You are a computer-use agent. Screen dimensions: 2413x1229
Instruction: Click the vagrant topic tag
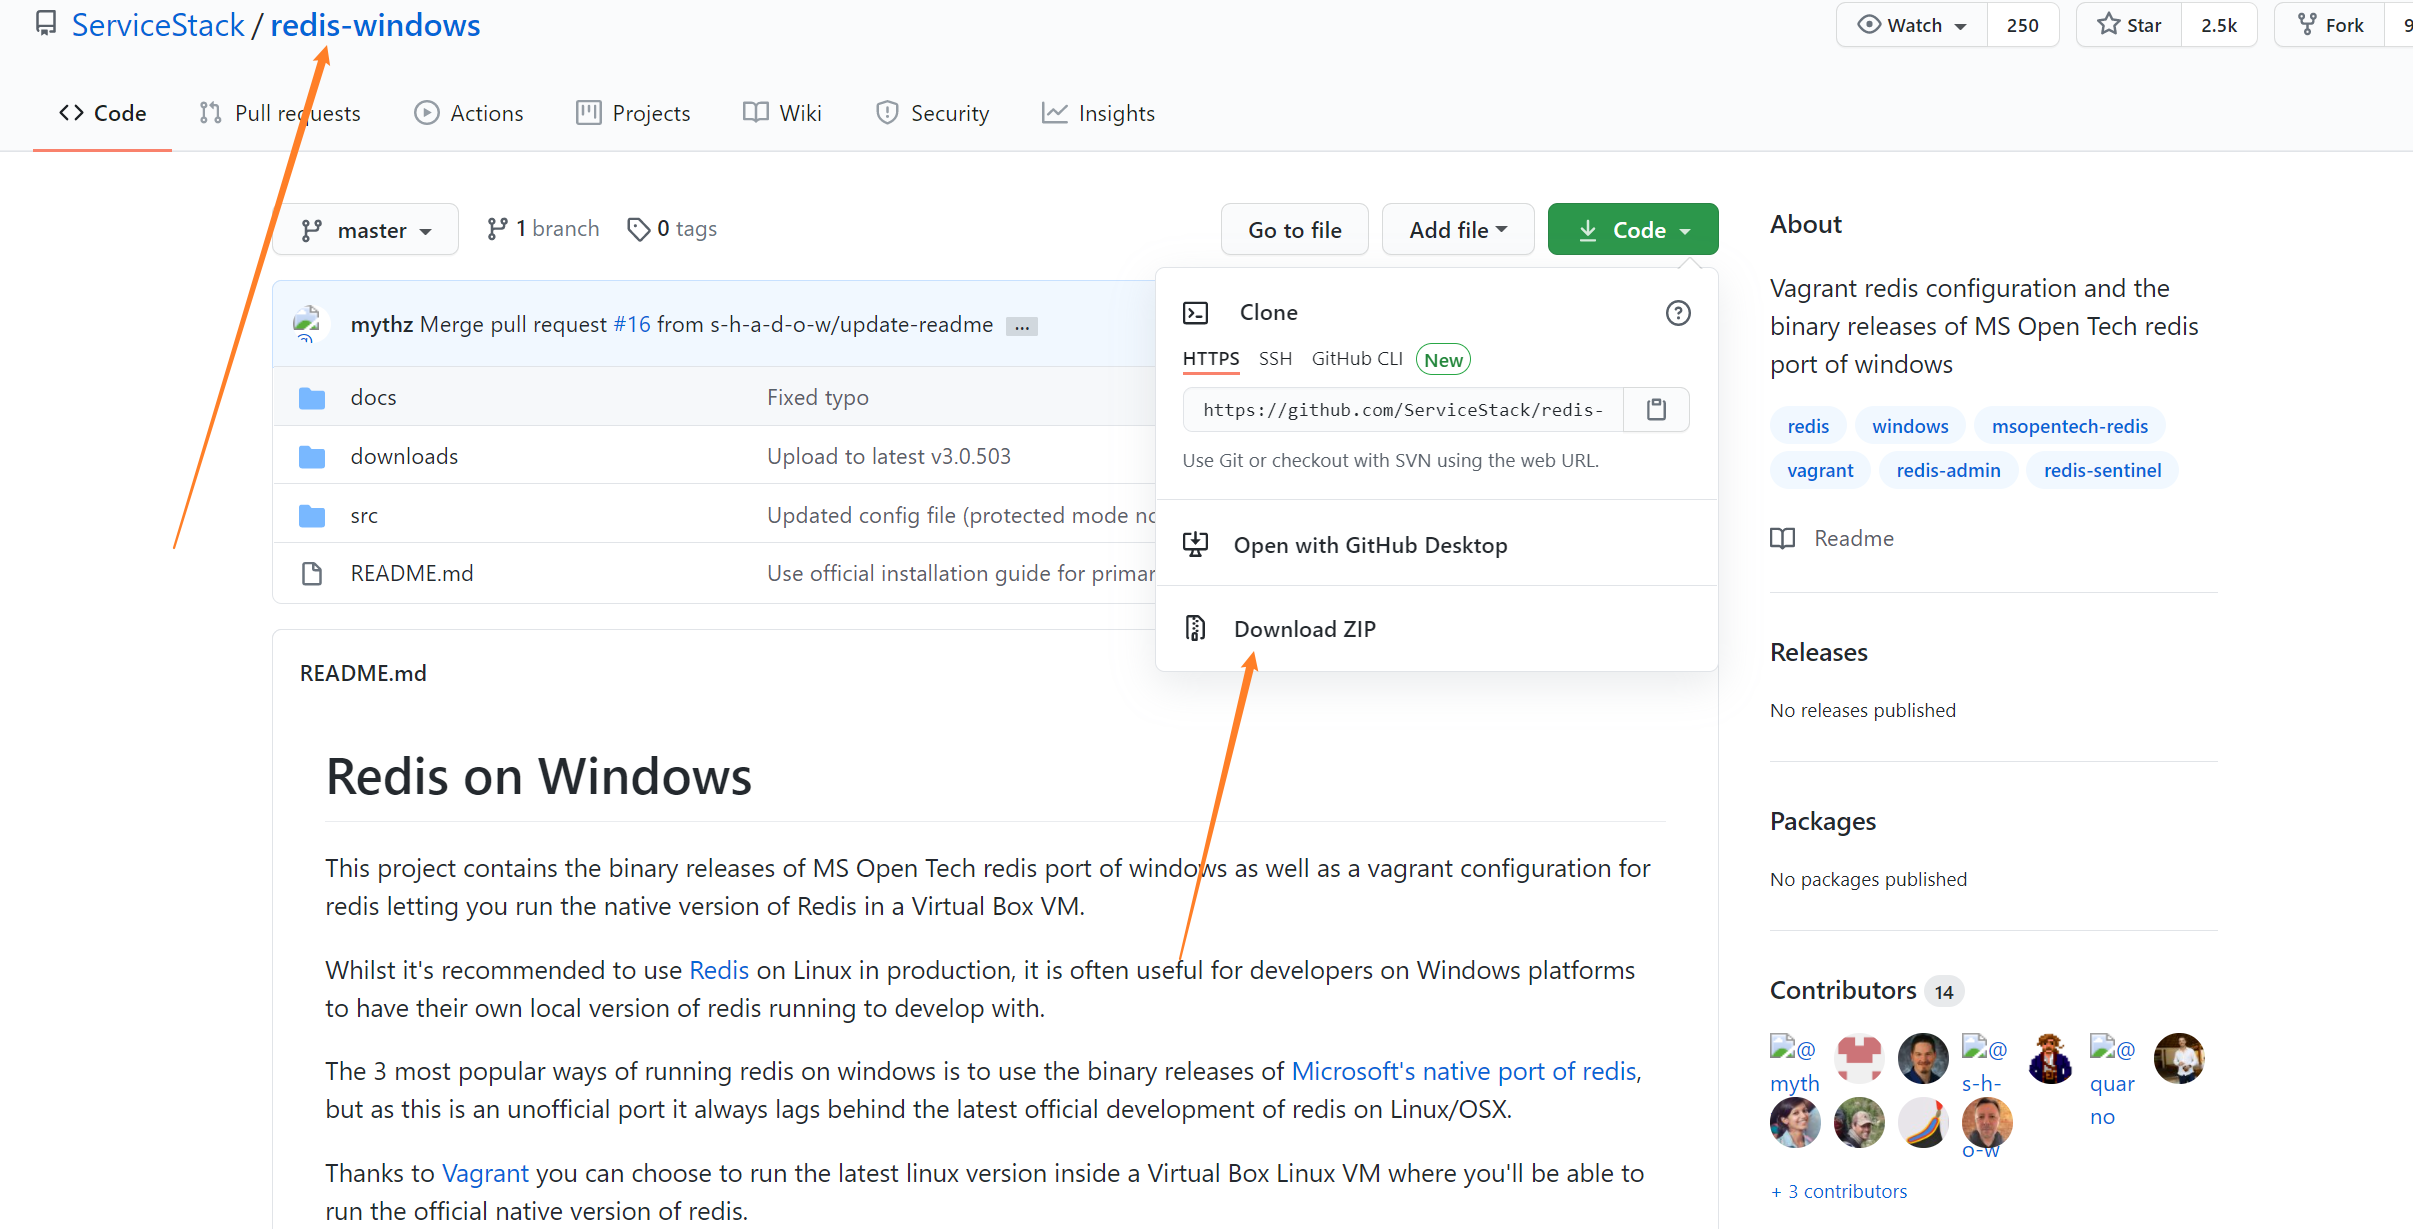pos(1820,470)
